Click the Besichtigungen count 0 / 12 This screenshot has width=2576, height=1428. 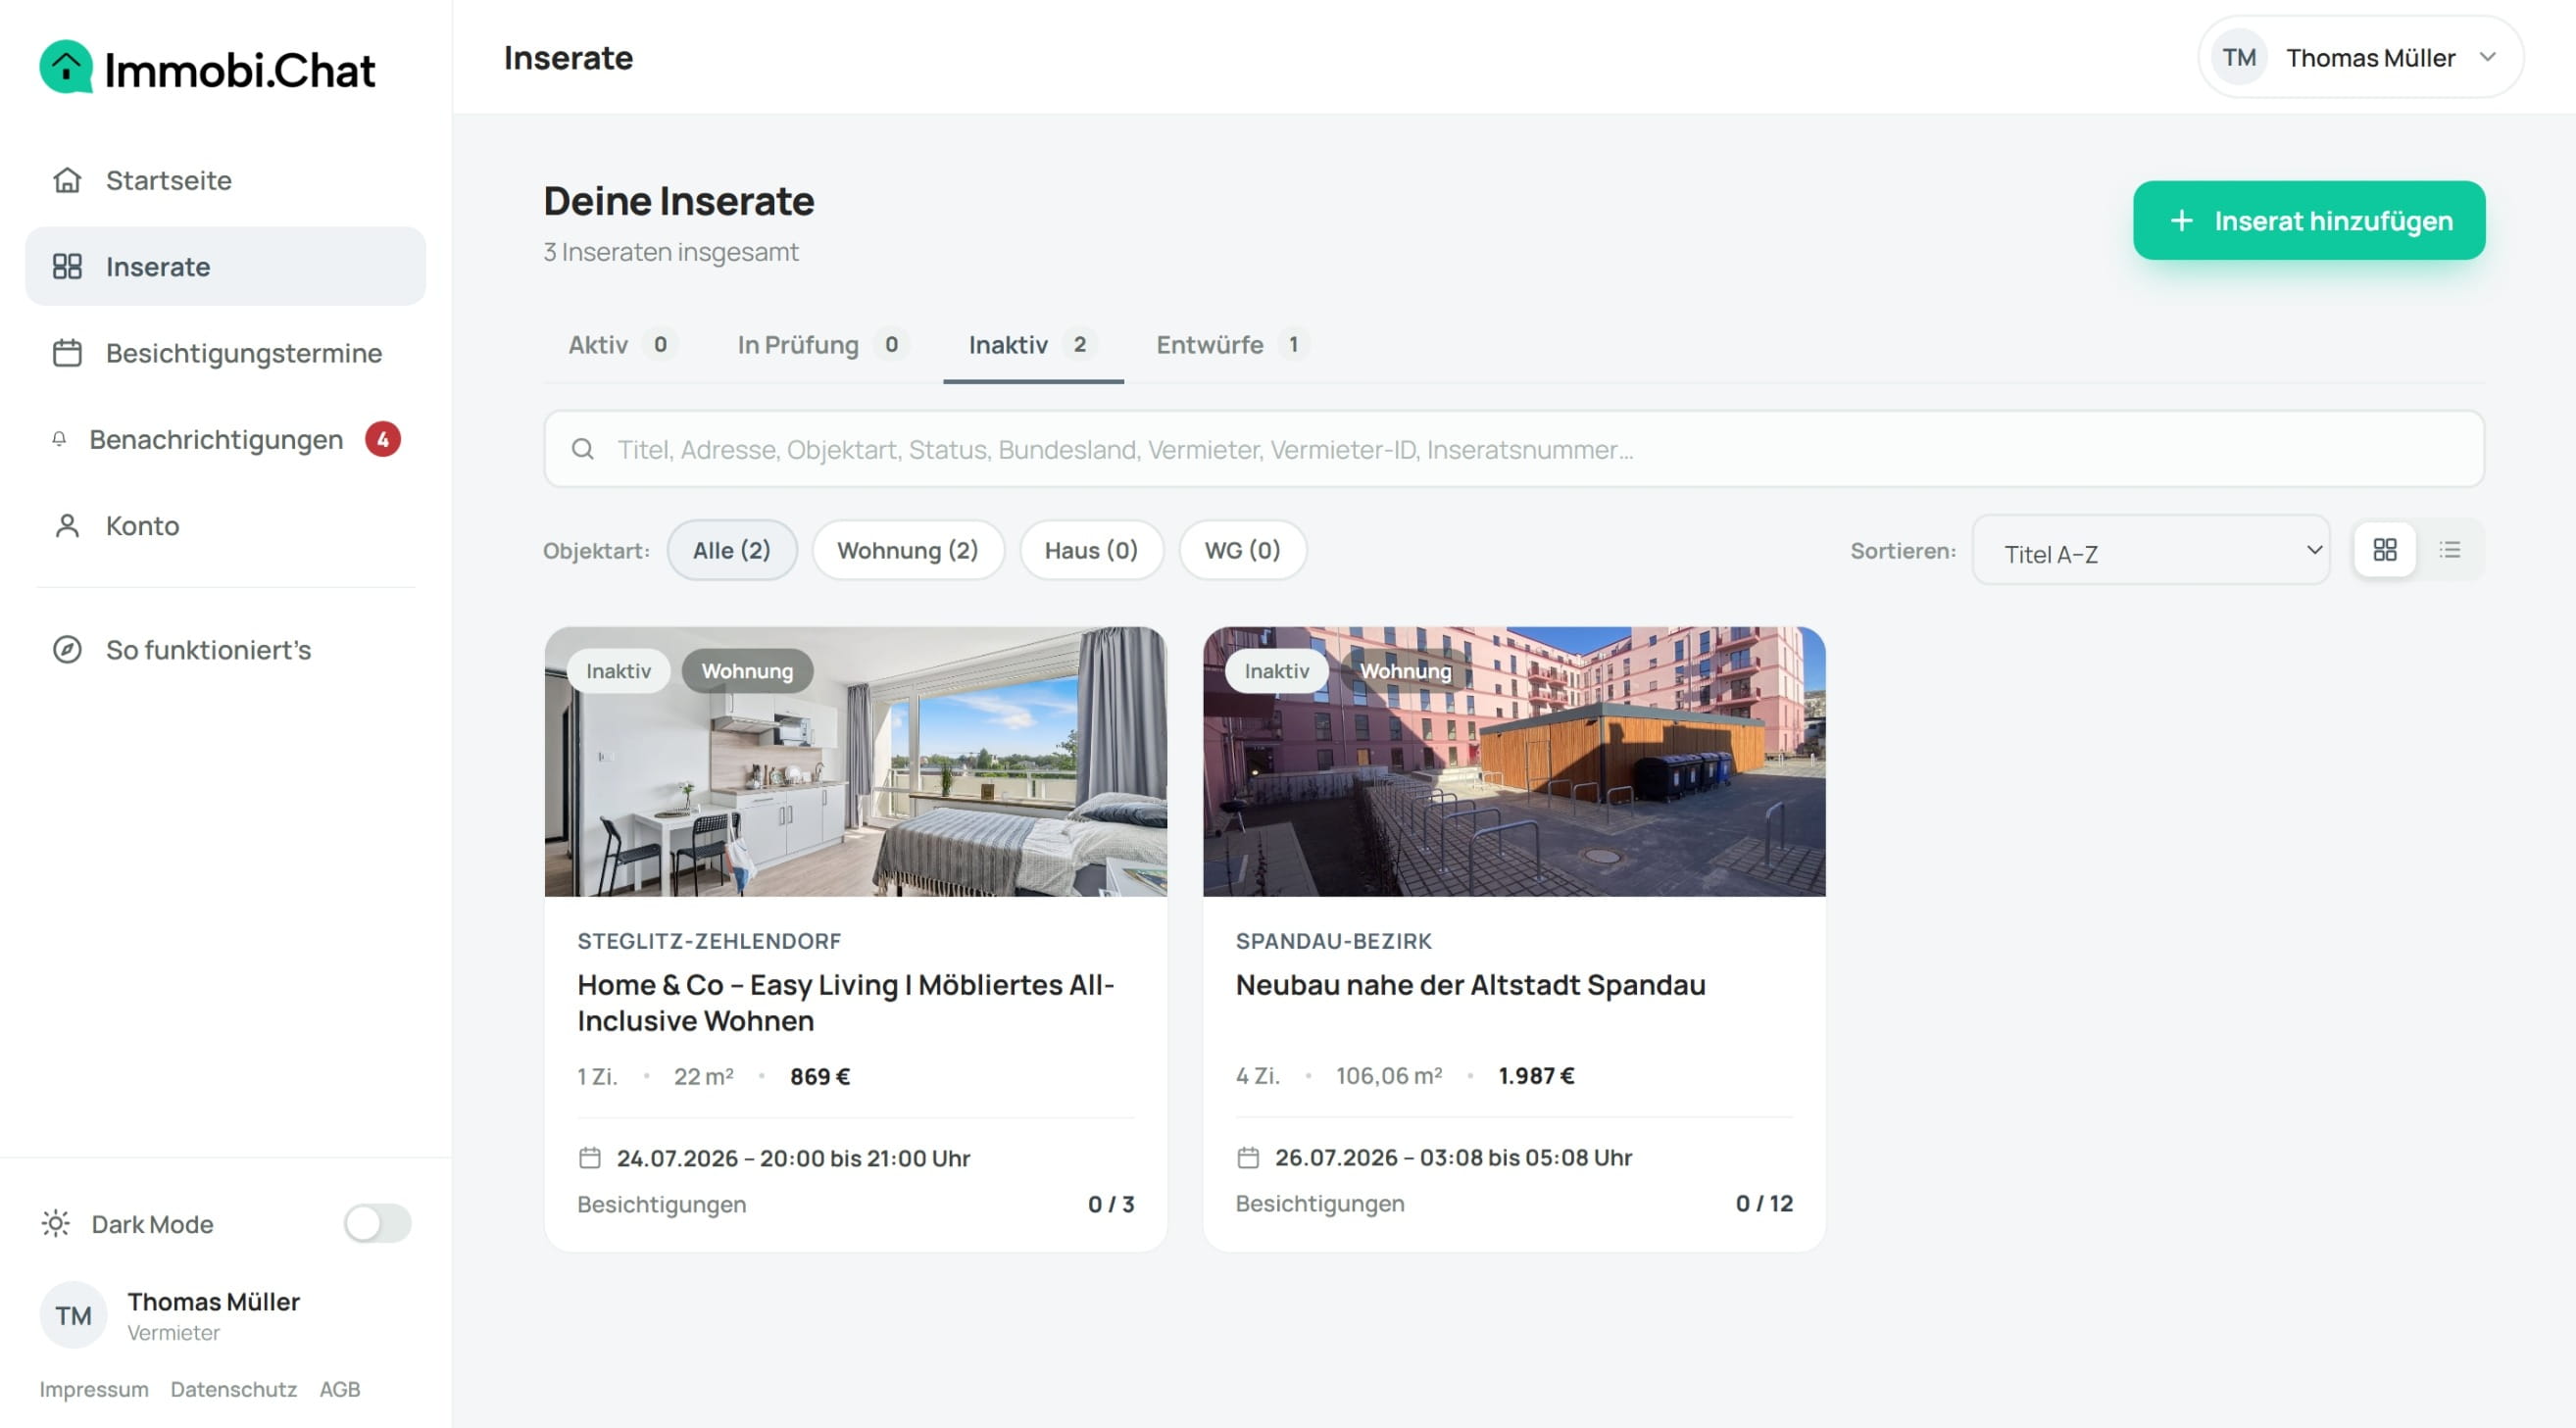[1763, 1202]
